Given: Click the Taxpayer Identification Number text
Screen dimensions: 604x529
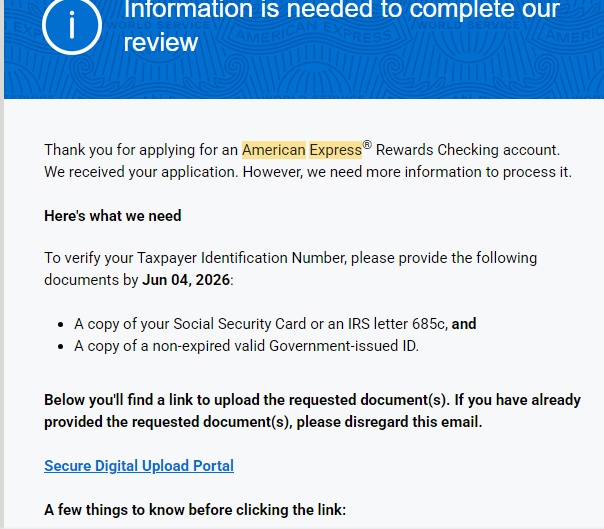Looking at the screenshot, I should 242,258.
